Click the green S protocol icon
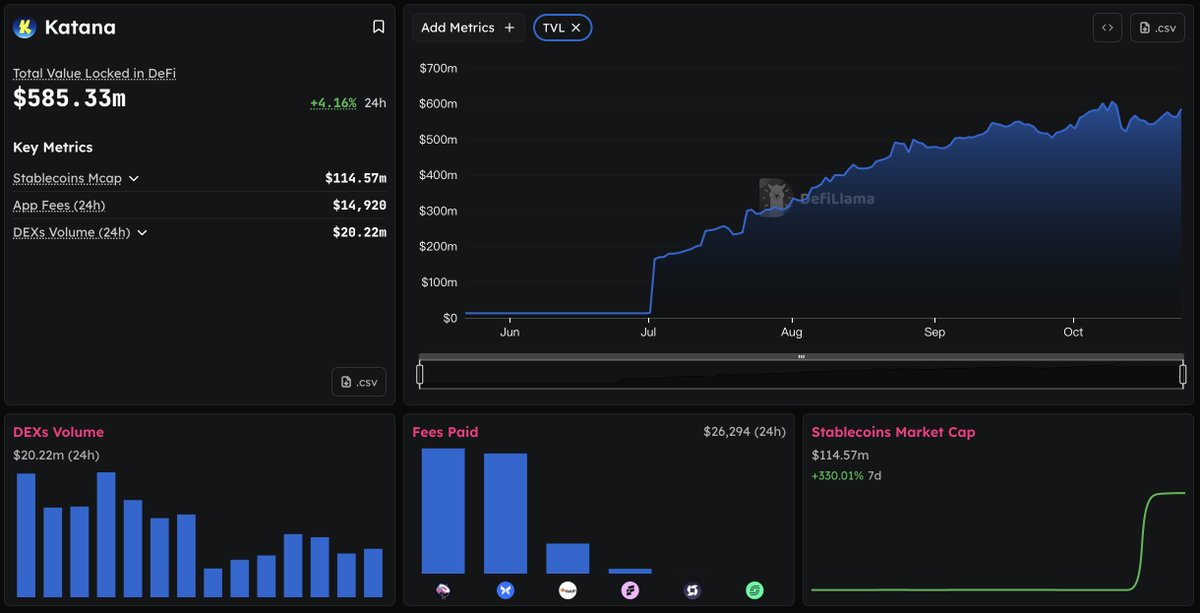Screen dimensions: 1200x613 pyautogui.click(x=755, y=591)
